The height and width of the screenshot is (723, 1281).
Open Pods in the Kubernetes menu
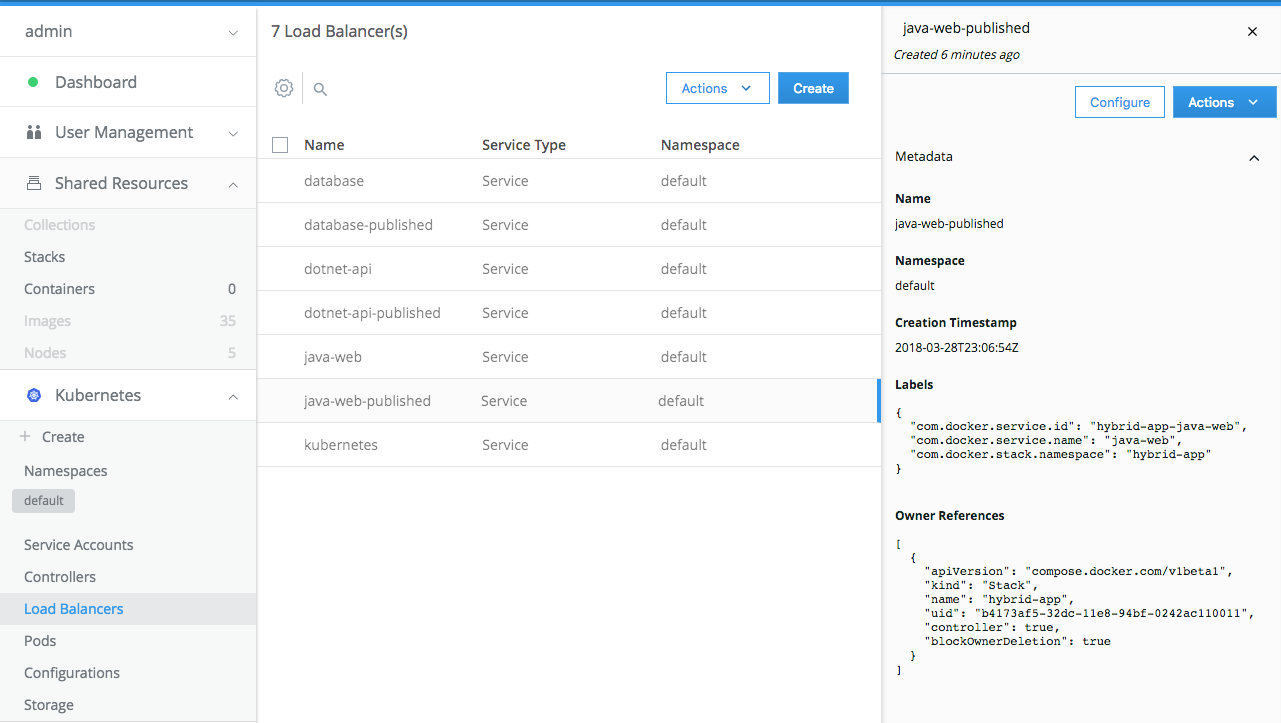(40, 641)
